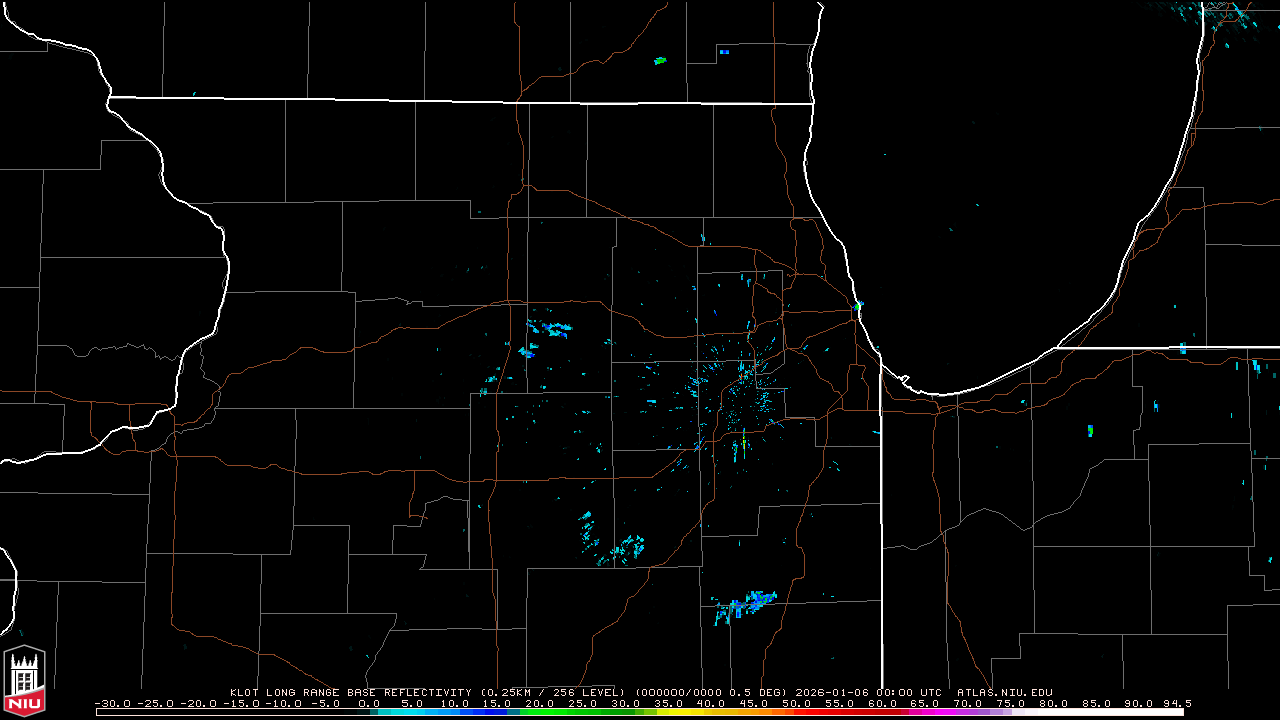Click the small blue echo near the top center
Viewport: 1280px width, 720px height.
[x=724, y=51]
